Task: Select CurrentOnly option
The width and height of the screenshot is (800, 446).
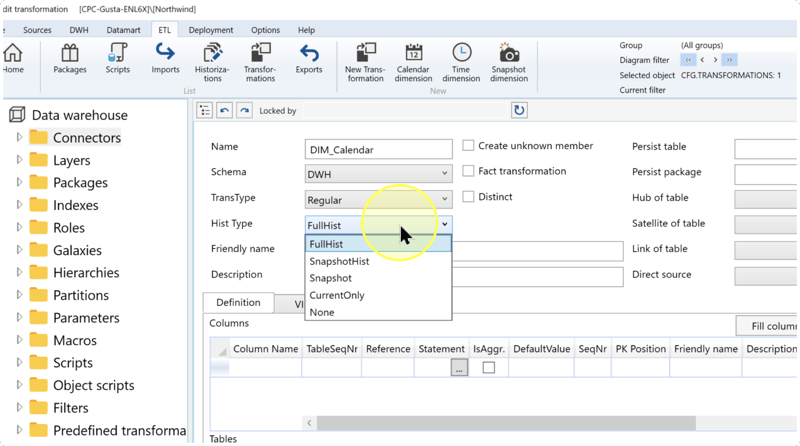Action: coord(378,295)
